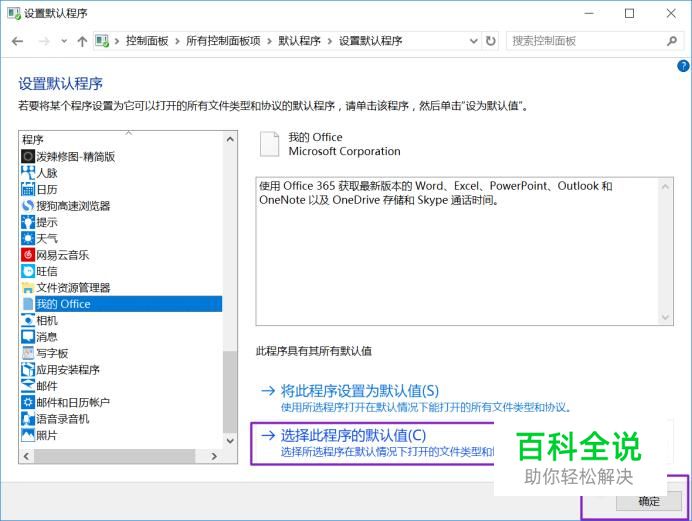Click the program list vertical scrollbar thumb
Viewport: 692px width, 521px height.
coord(230,392)
